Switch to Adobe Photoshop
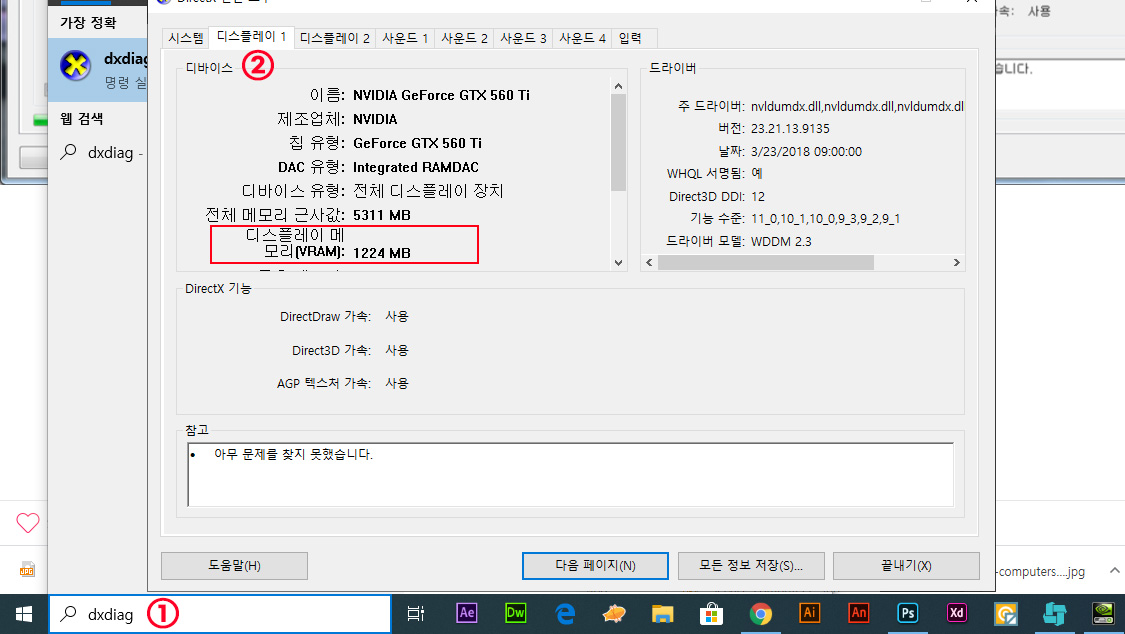This screenshot has height=634, width=1125. (908, 613)
